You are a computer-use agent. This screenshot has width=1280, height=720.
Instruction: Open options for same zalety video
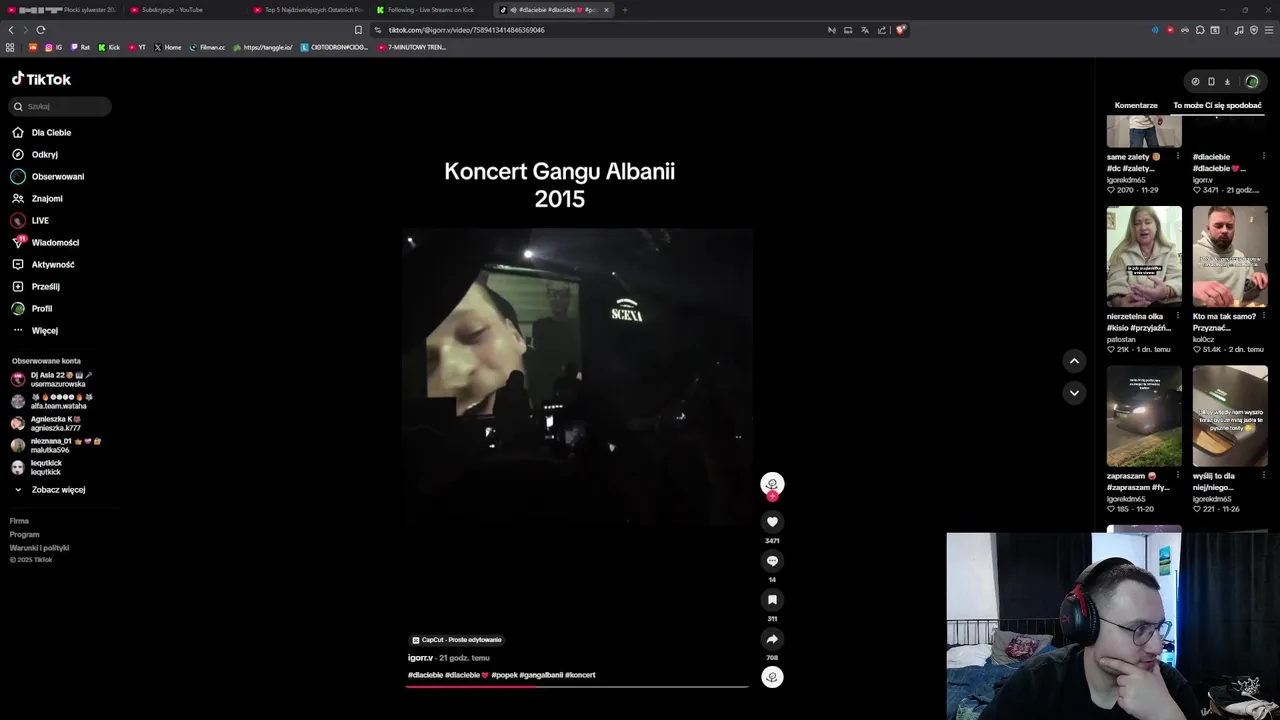pyautogui.click(x=1177, y=157)
